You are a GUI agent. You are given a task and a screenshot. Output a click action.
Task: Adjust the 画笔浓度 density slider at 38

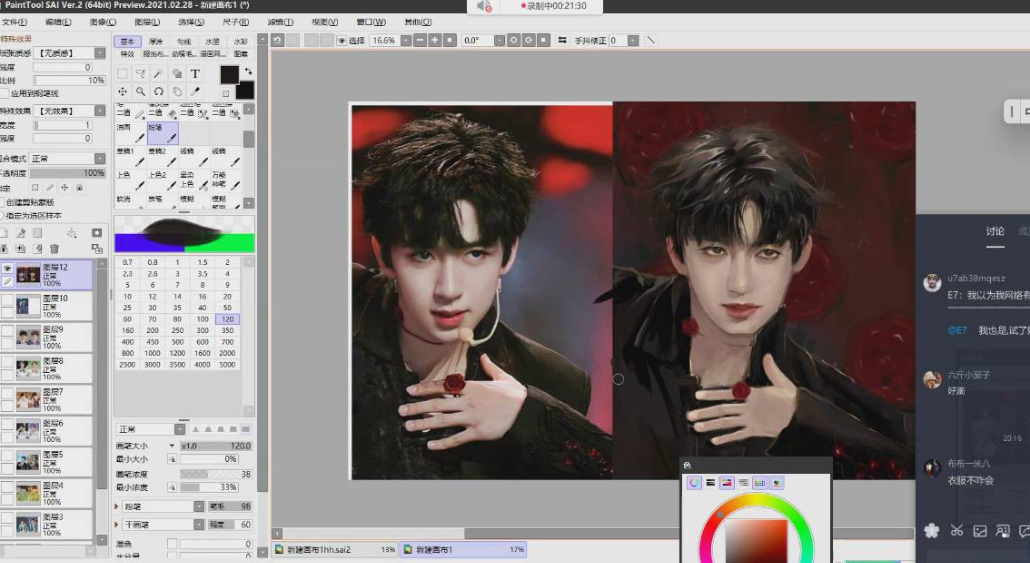[216, 474]
